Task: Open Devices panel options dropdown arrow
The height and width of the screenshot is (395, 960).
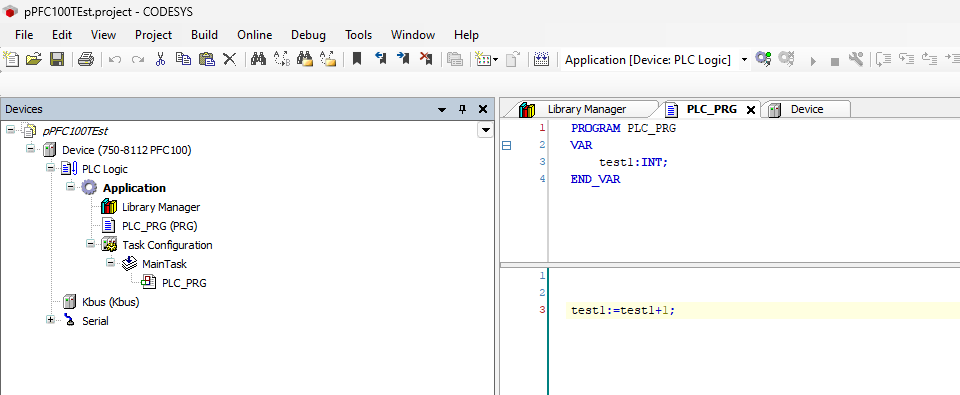Action: coord(442,110)
